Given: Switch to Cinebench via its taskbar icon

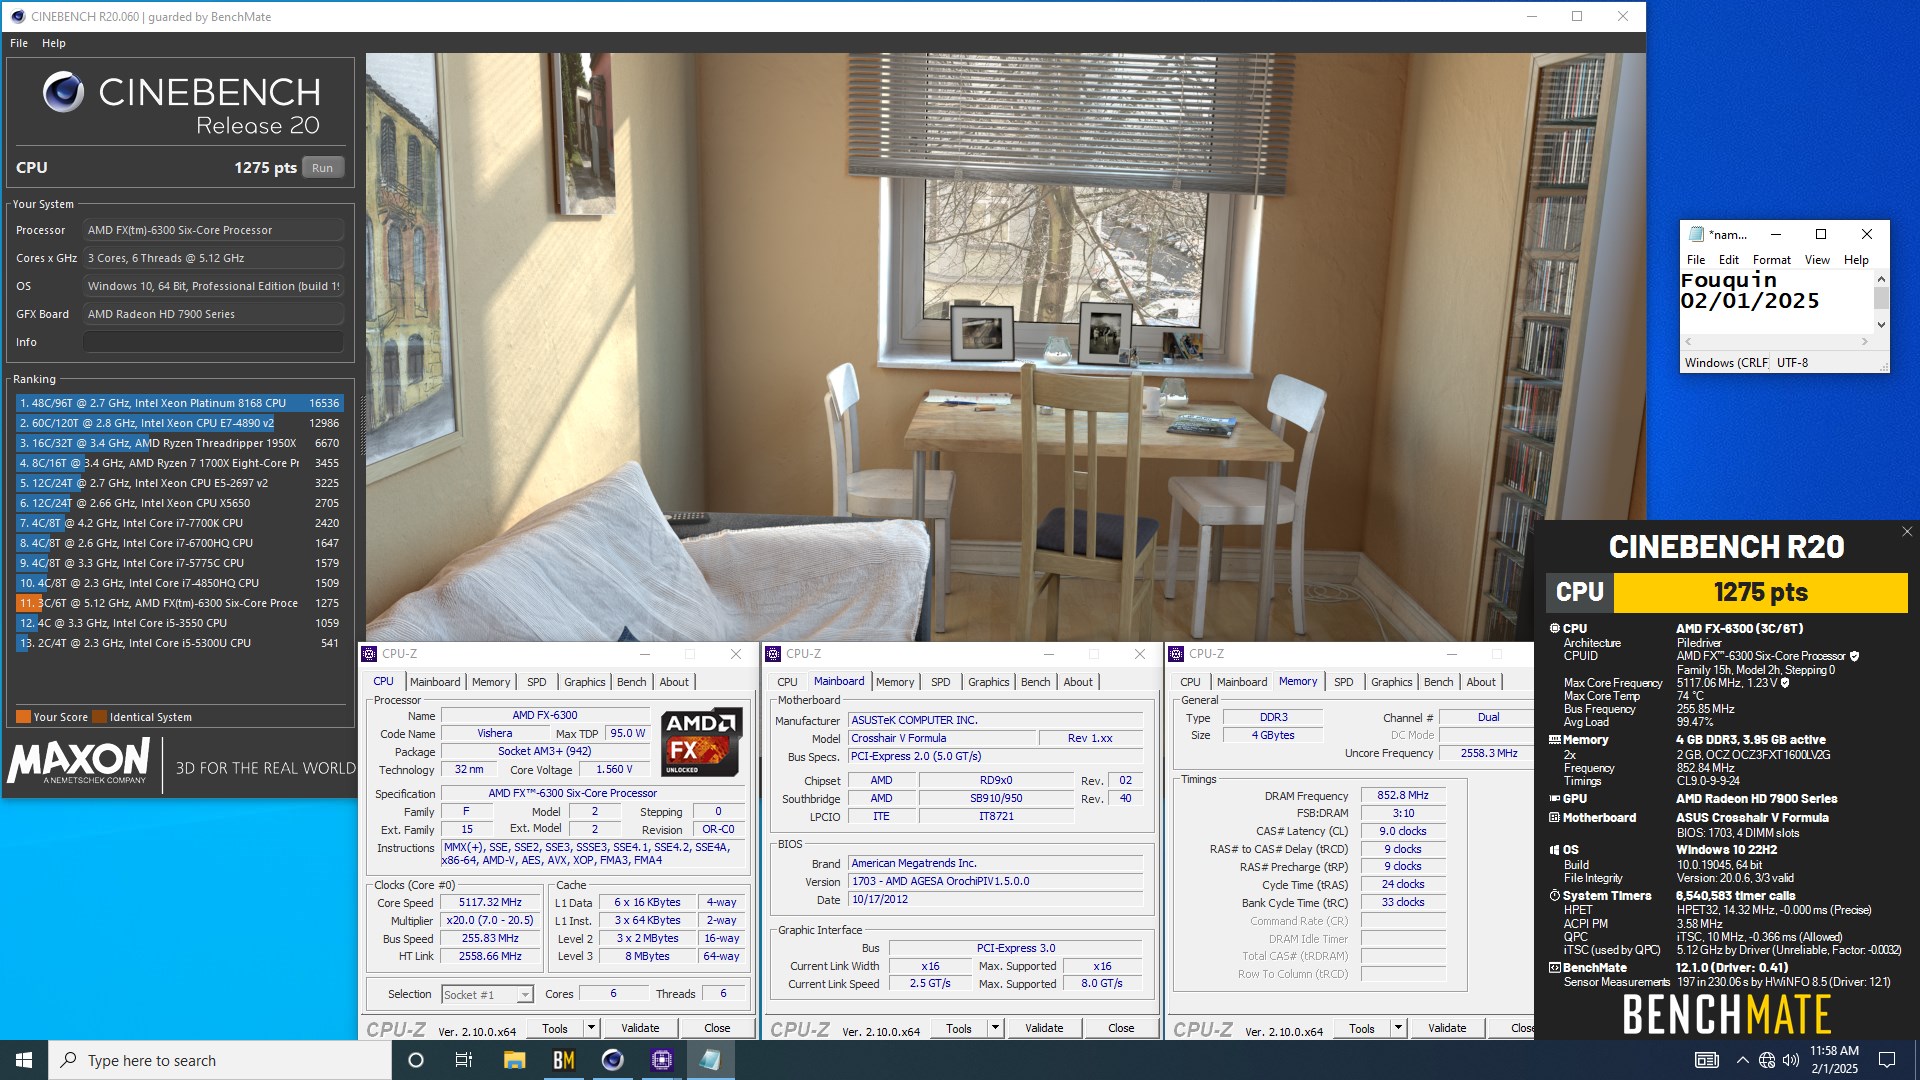Looking at the screenshot, I should (x=612, y=1060).
